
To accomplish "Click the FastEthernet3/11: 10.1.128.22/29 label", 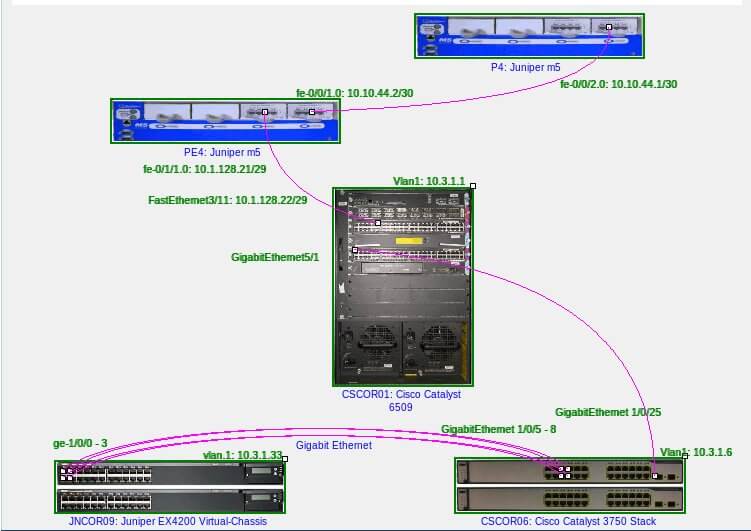I will tap(228, 200).
